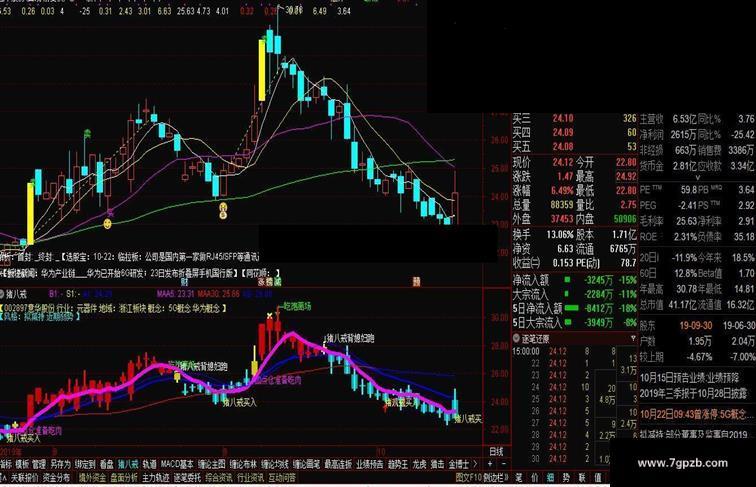
Task: Click the 大宗流入 capital flow row
Action: 575,294
